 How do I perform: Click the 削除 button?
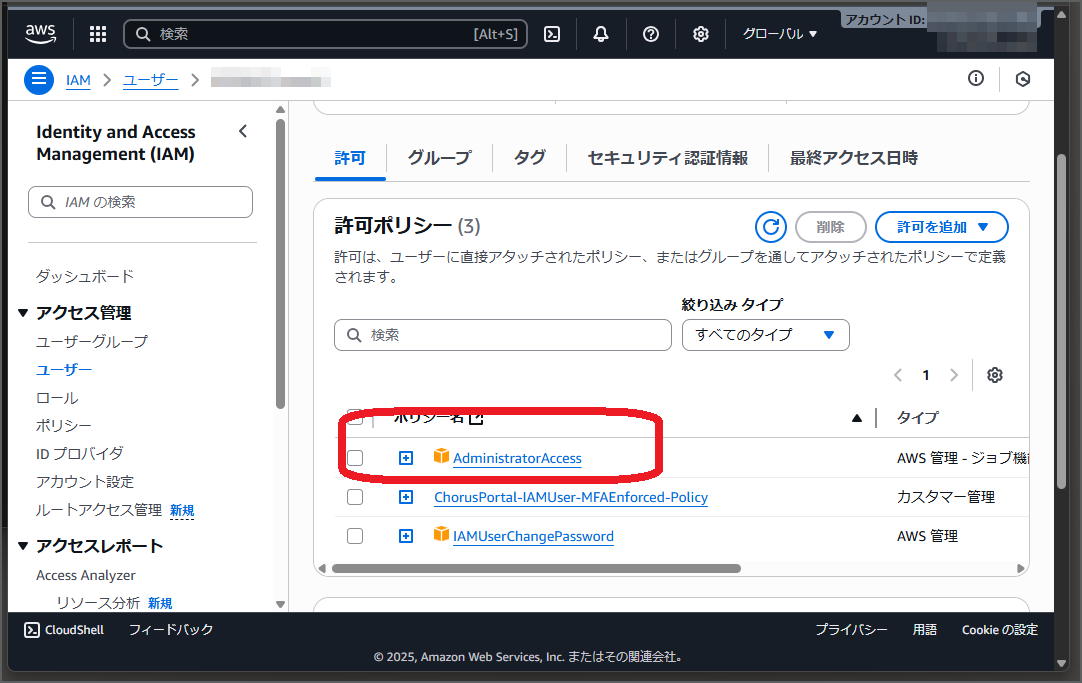click(830, 227)
